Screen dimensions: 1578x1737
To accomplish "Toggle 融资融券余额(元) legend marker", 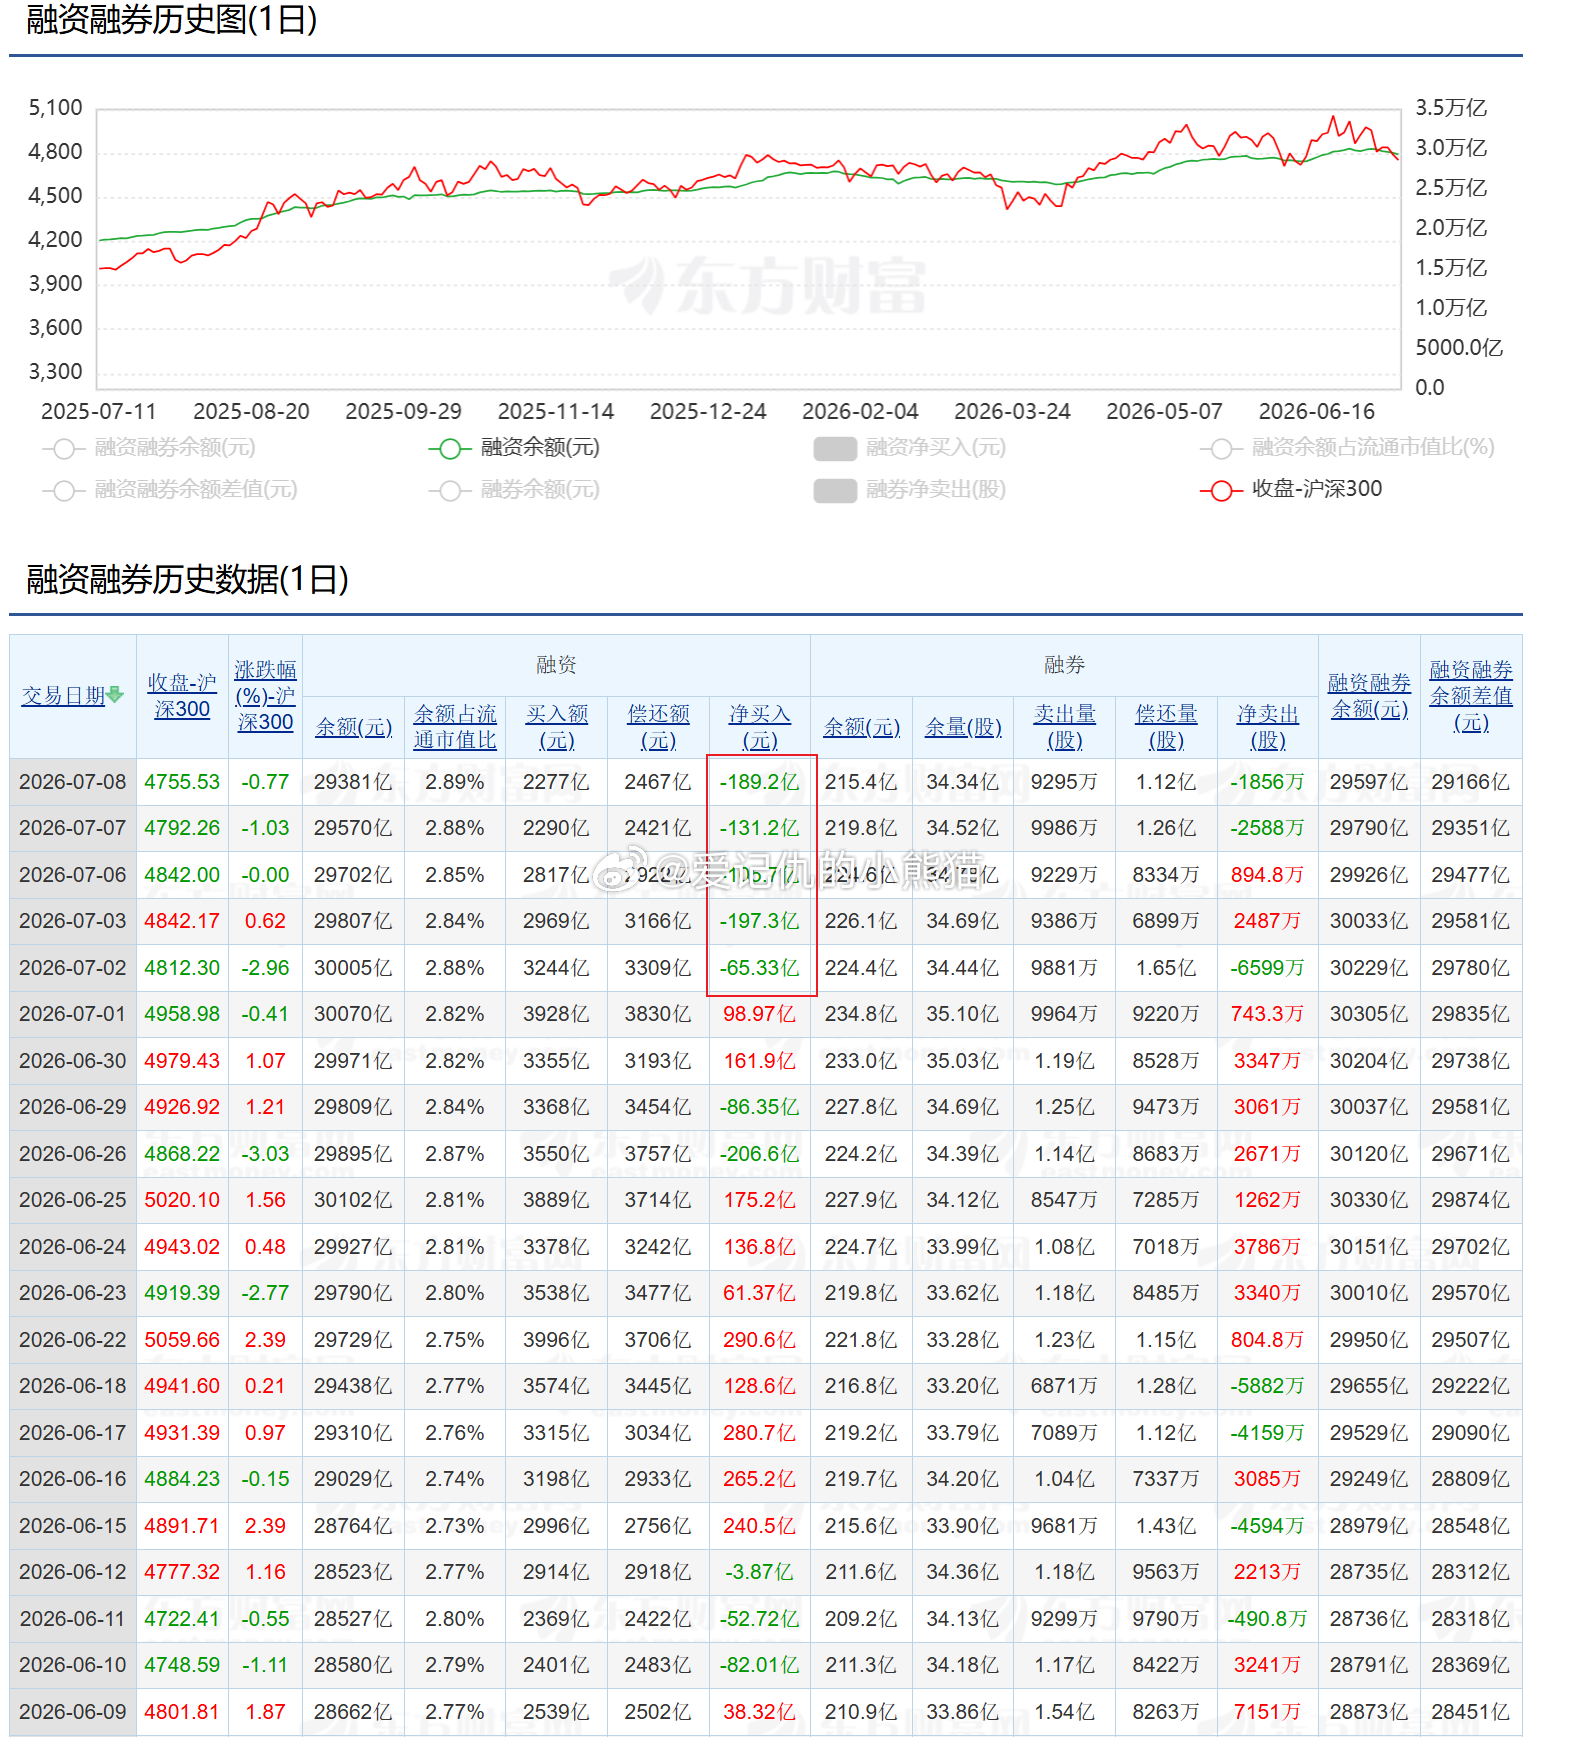I will pos(64,448).
